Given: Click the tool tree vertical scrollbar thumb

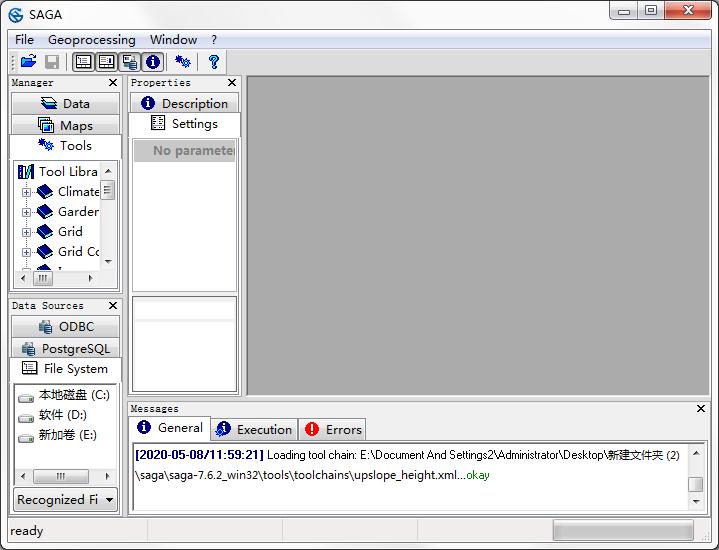Looking at the screenshot, I should click(x=107, y=190).
